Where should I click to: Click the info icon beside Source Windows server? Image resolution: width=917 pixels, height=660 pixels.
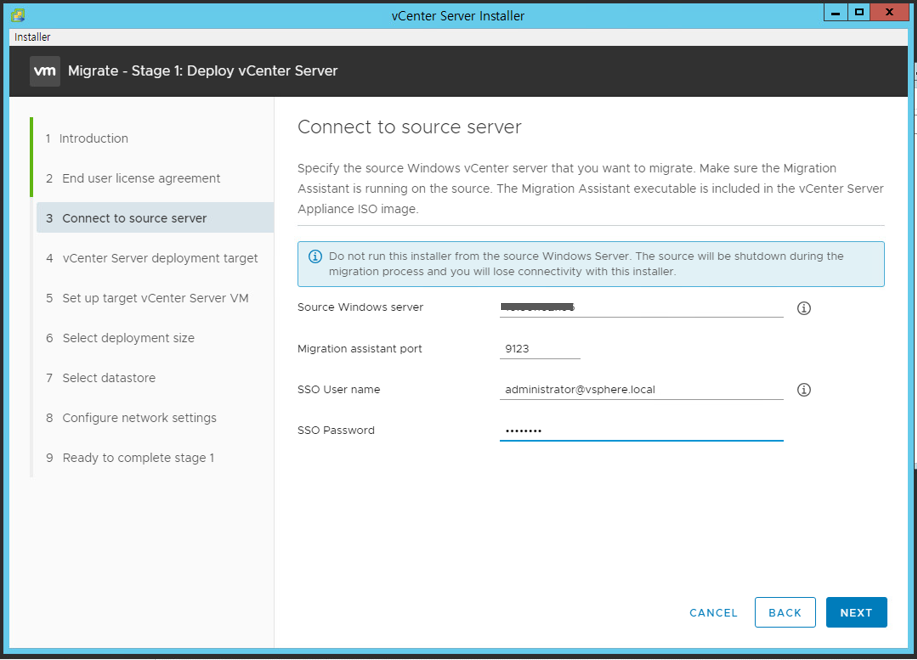tap(804, 308)
